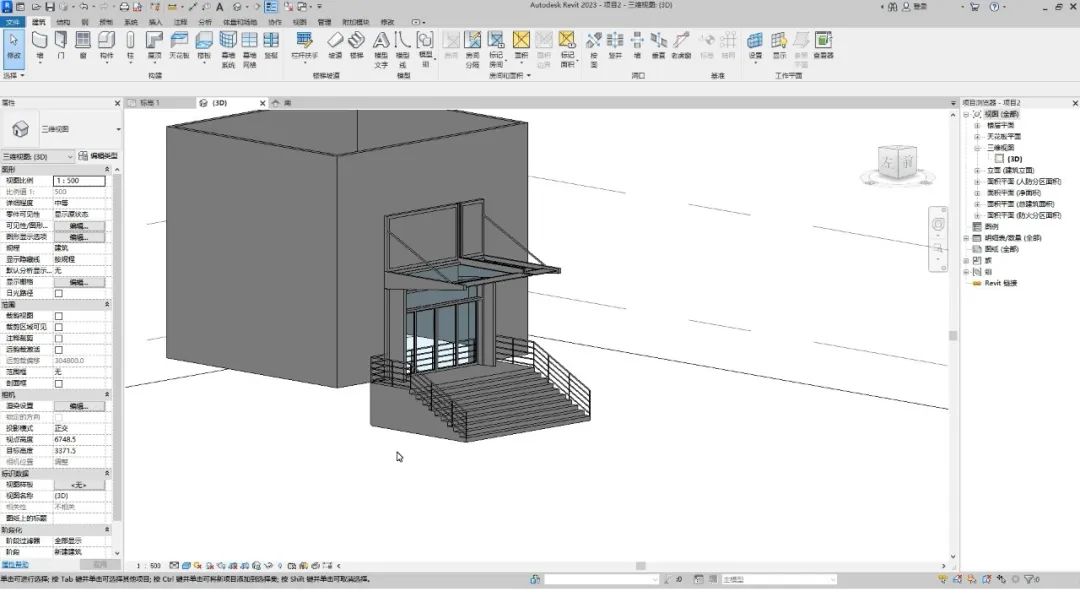
Task: Select the Ceiling (天花板) tool
Action: pyautogui.click(x=179, y=45)
